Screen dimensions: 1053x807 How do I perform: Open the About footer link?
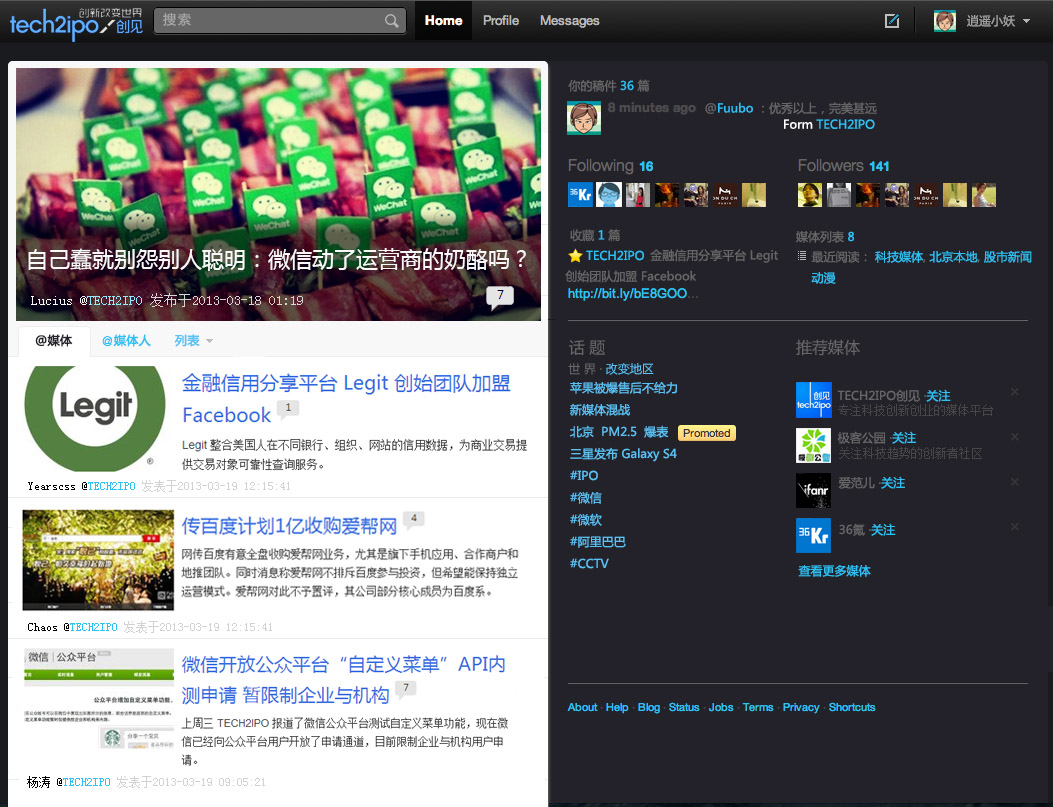point(582,708)
